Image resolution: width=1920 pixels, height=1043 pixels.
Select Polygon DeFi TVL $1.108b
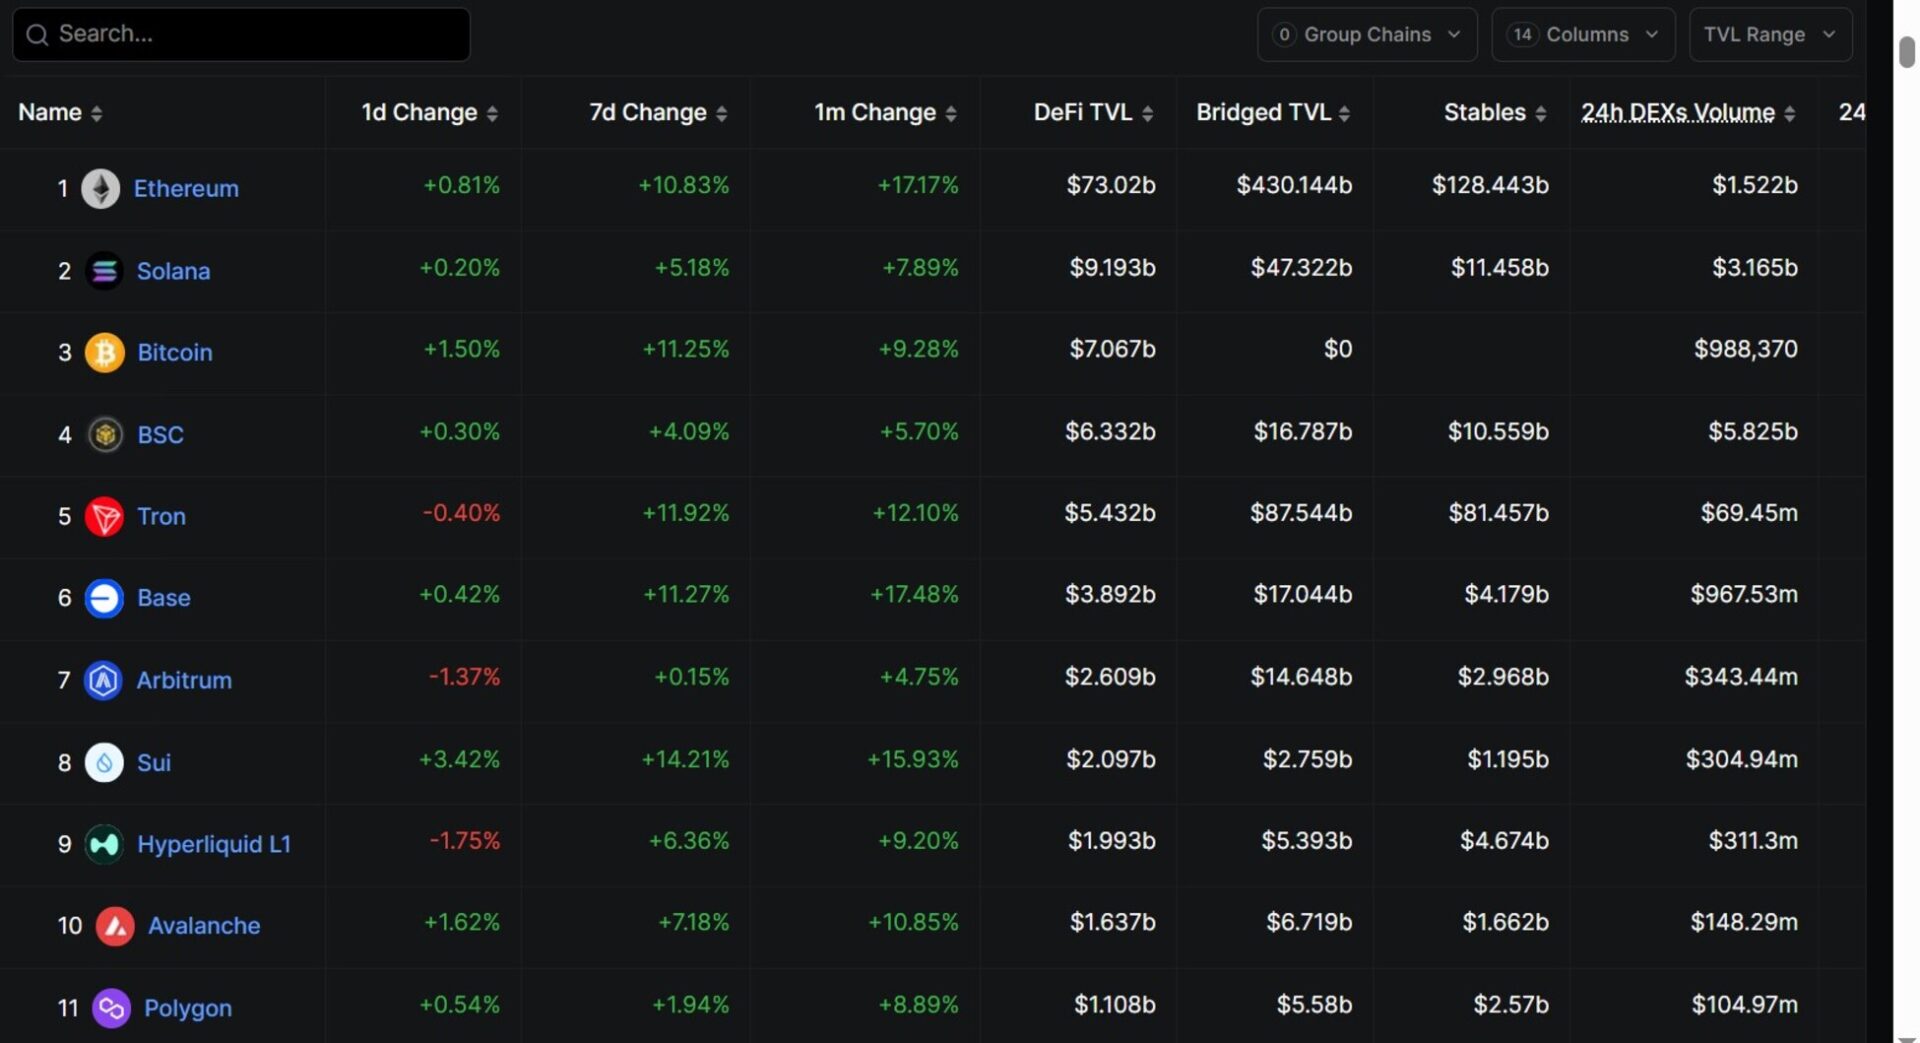click(x=1115, y=1004)
